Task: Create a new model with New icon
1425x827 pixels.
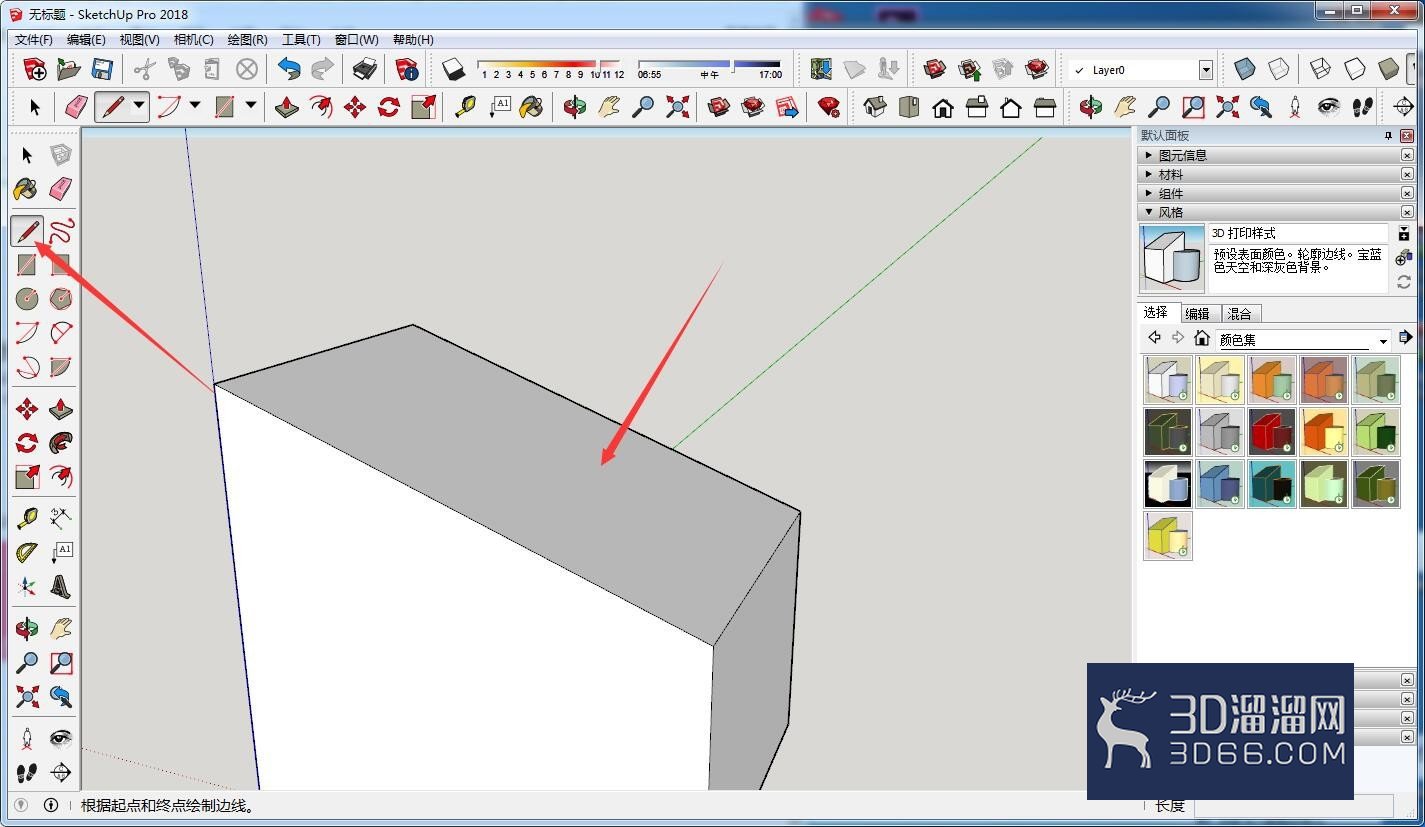Action: click(x=35, y=69)
